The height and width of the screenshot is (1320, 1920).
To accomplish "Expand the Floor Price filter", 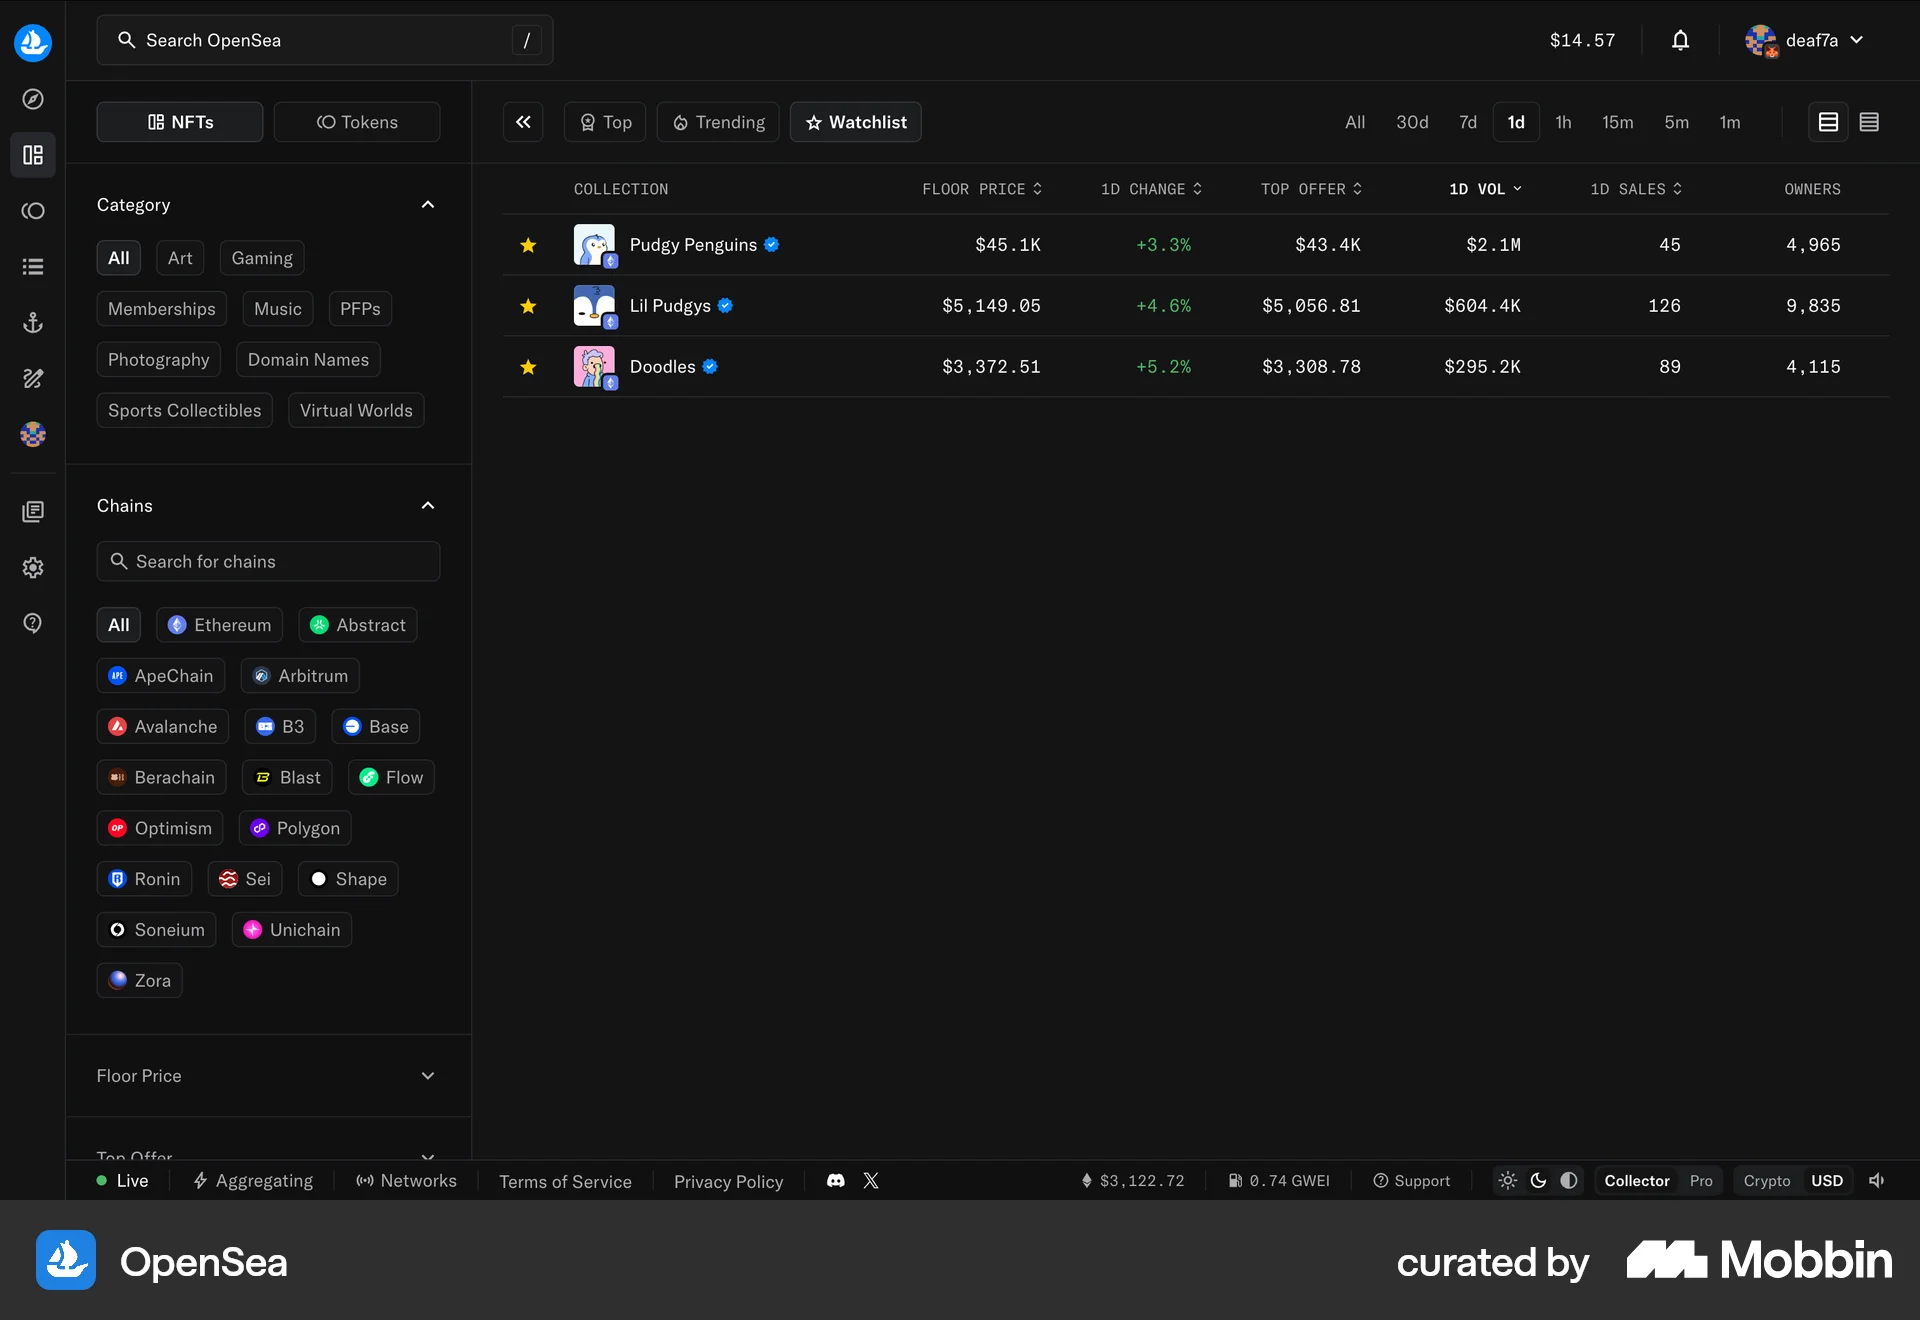I will pos(427,1075).
